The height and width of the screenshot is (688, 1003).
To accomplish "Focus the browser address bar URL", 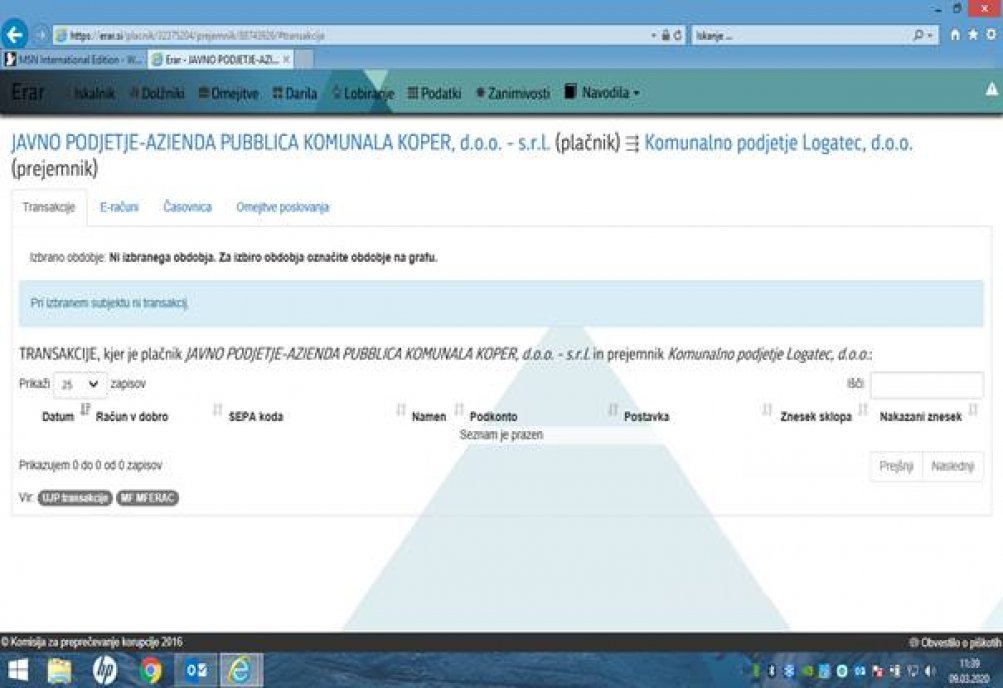I will tap(352, 35).
